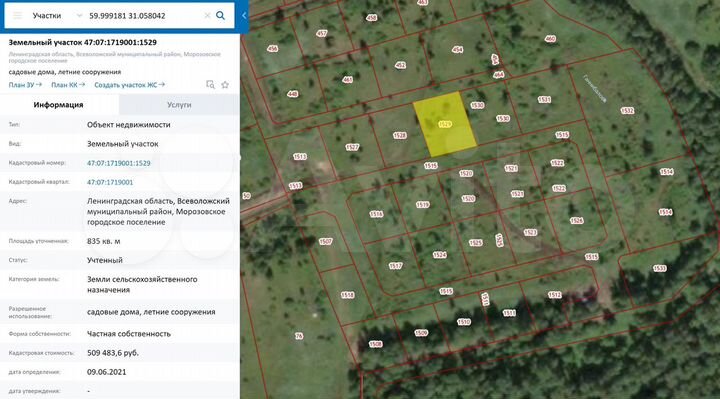This screenshot has height=399, width=720.
Task: Run search with the magnifier icon
Action: tap(221, 16)
